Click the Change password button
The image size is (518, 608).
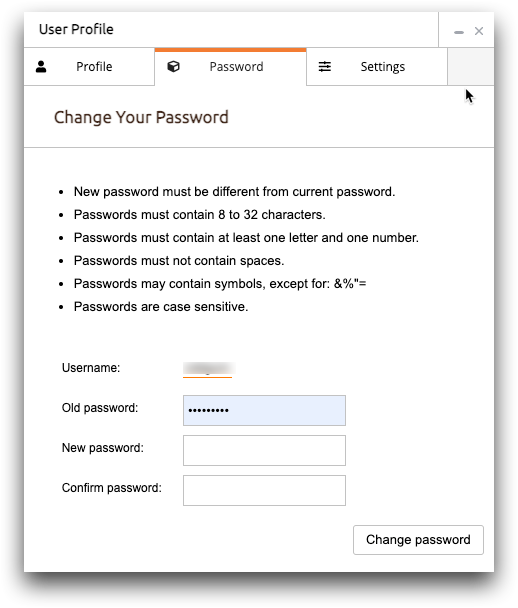coord(418,540)
